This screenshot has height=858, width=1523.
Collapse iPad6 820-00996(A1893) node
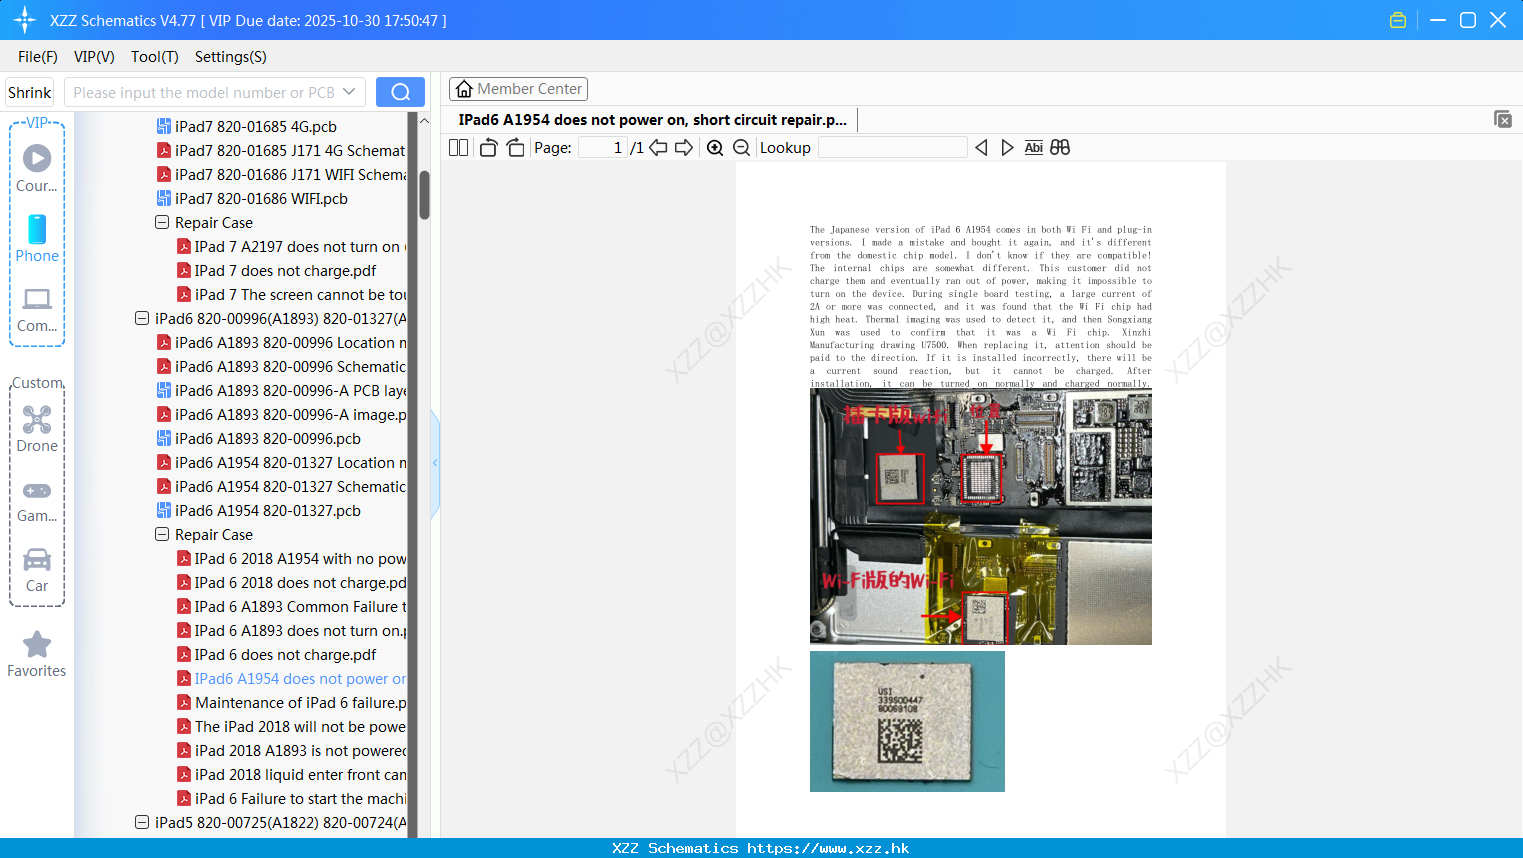point(142,318)
